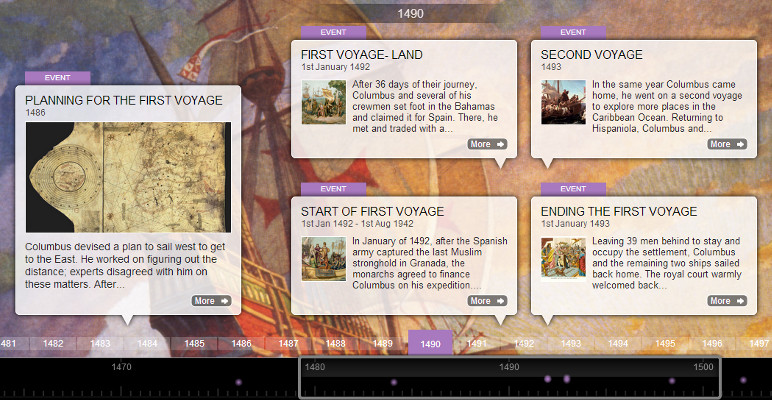
Task: Select the purple event dot near 1476
Action: pos(239,382)
